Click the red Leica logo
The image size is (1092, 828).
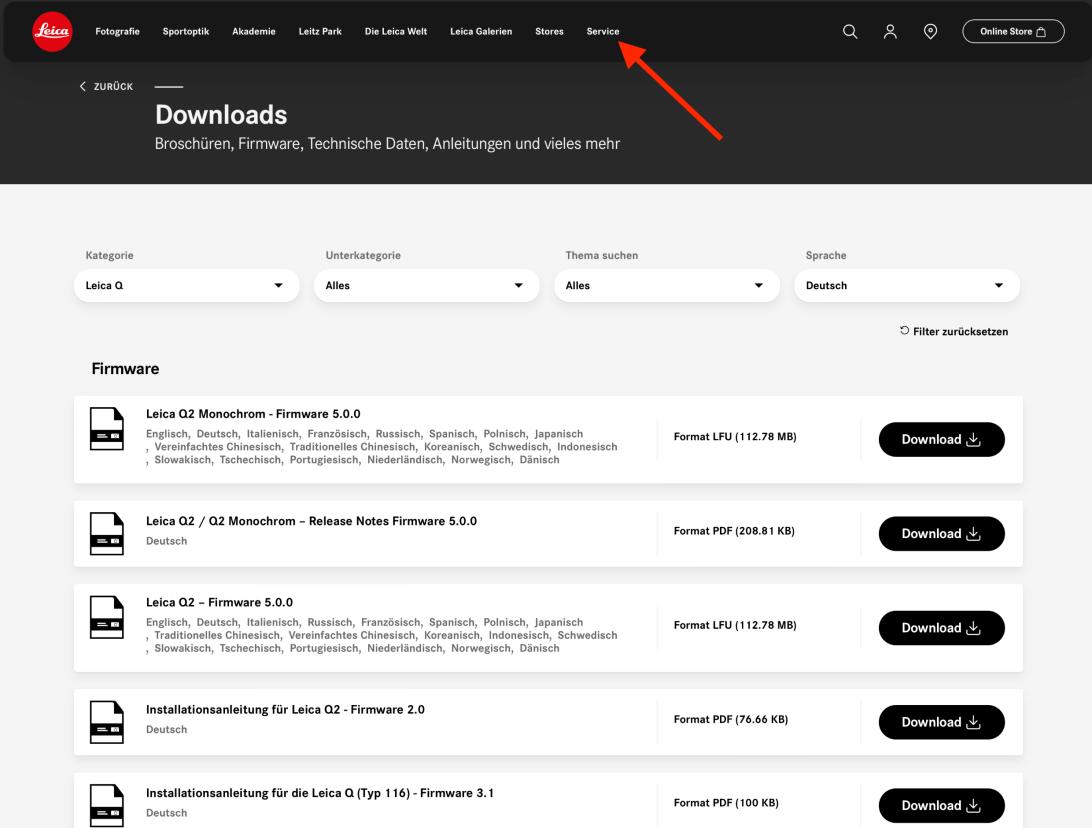pos(52,32)
